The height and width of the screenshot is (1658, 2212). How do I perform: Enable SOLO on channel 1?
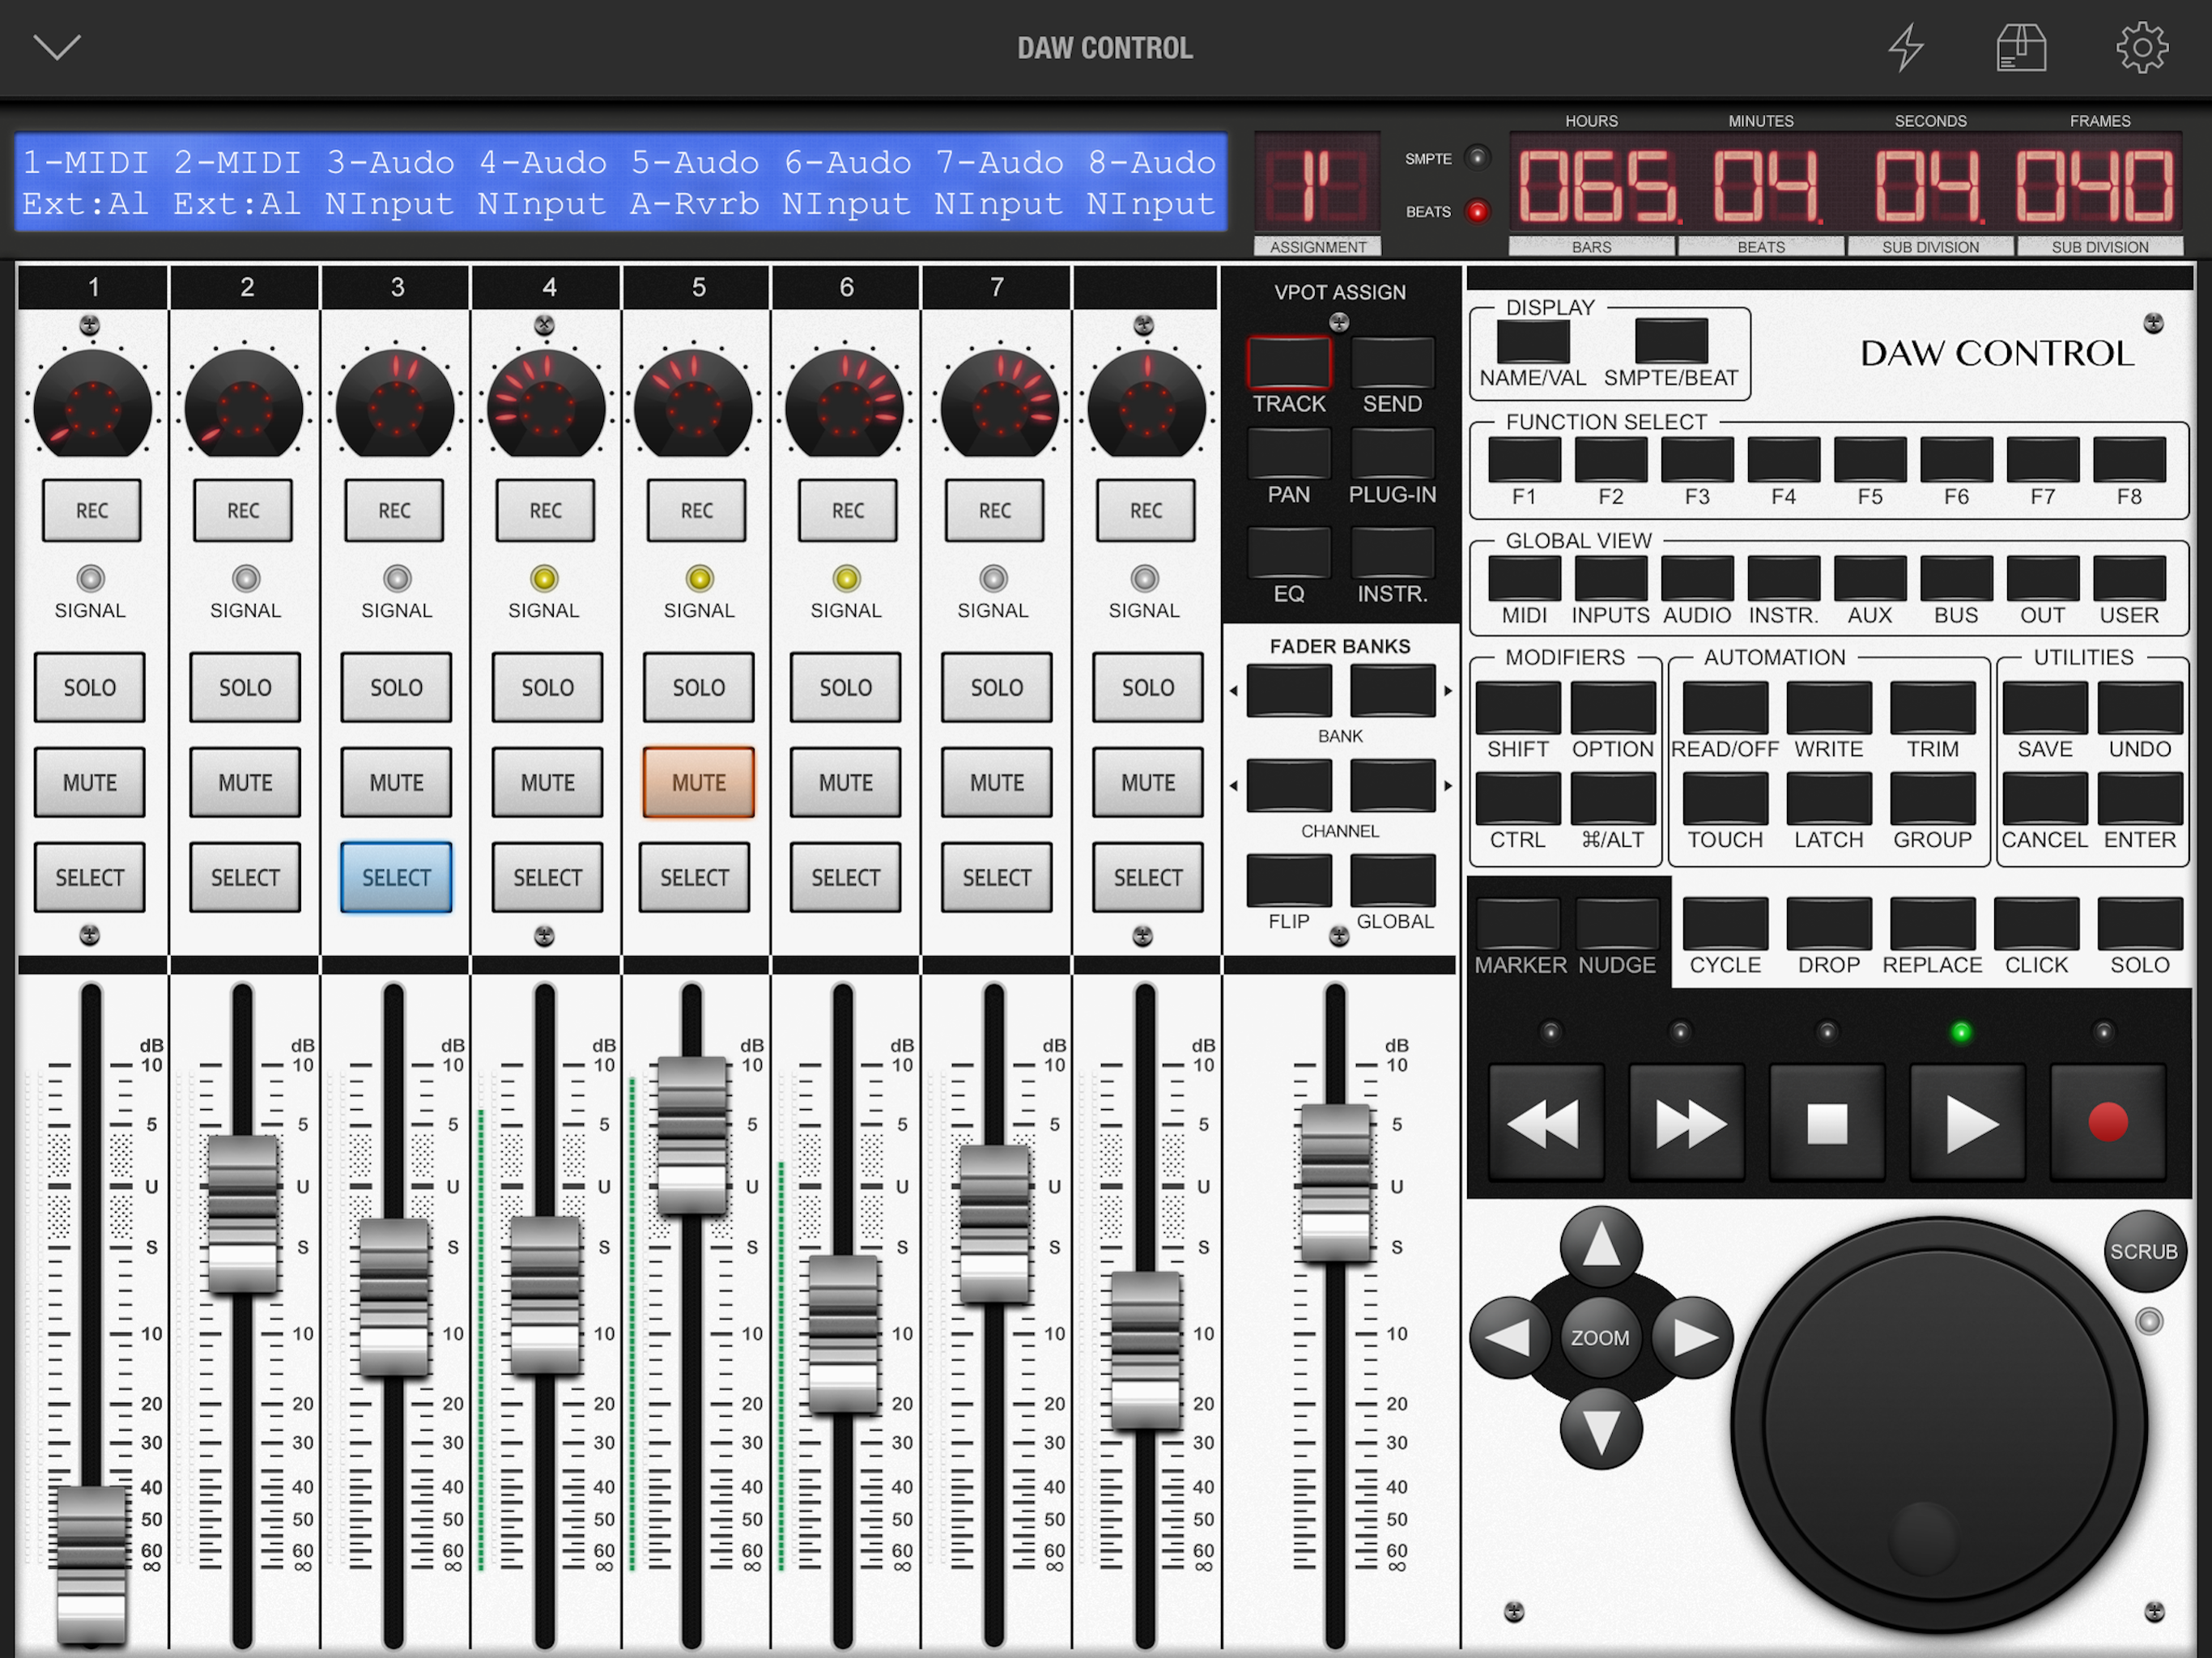click(90, 687)
